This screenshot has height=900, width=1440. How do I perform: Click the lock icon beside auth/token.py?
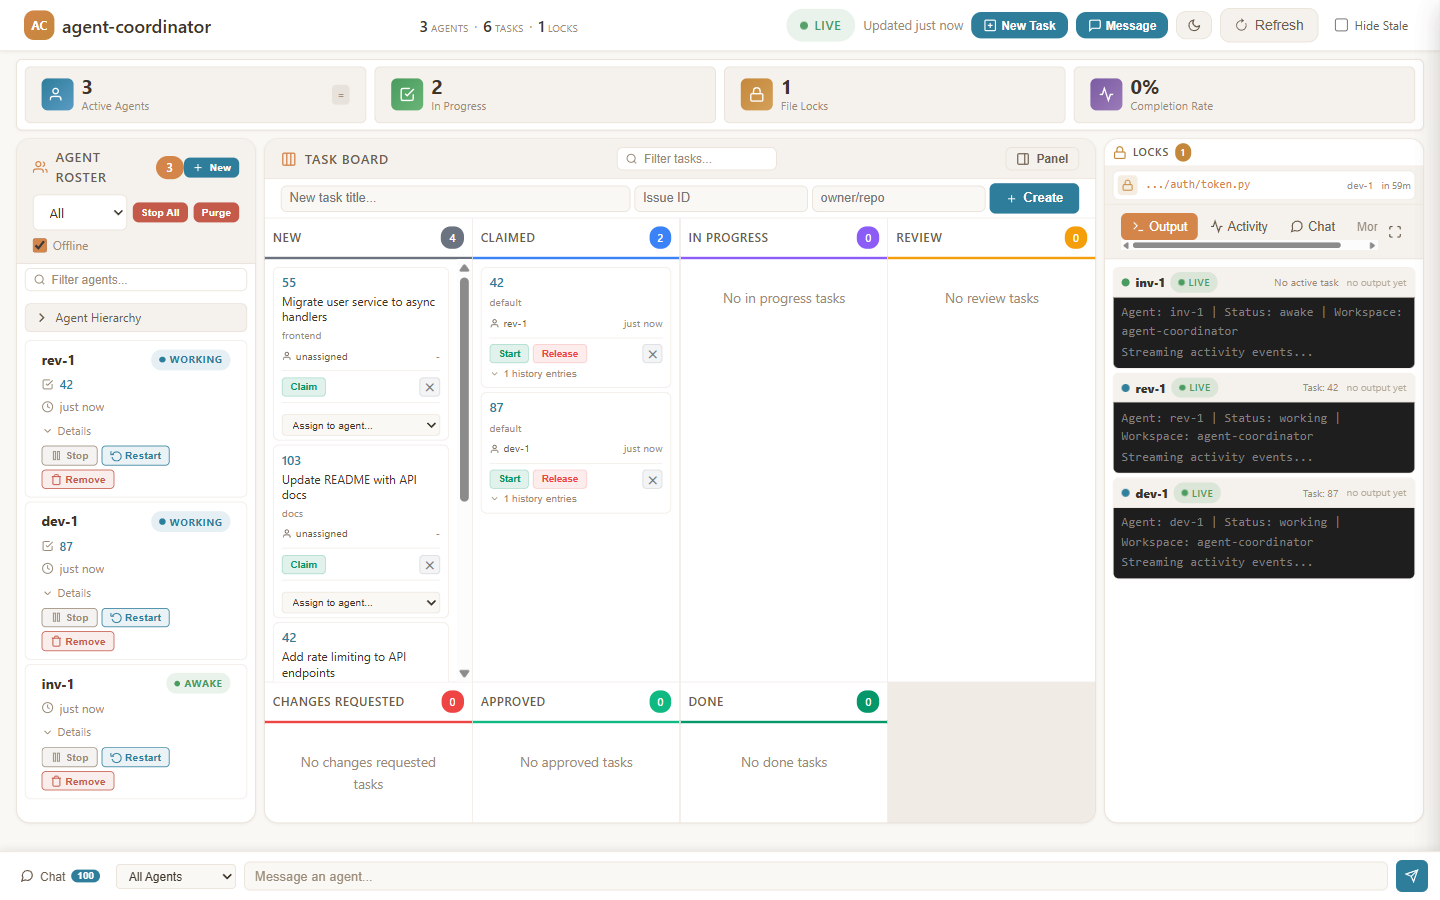tap(1128, 185)
